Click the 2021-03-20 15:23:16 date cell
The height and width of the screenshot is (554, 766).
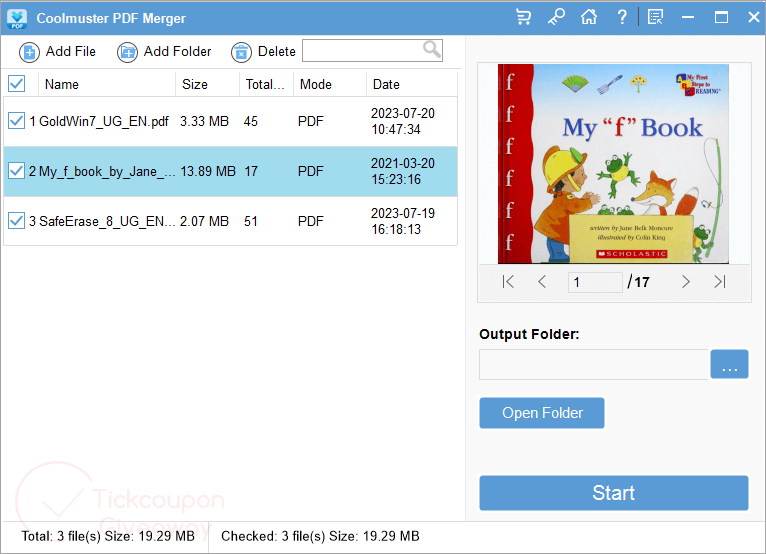[x=403, y=171]
